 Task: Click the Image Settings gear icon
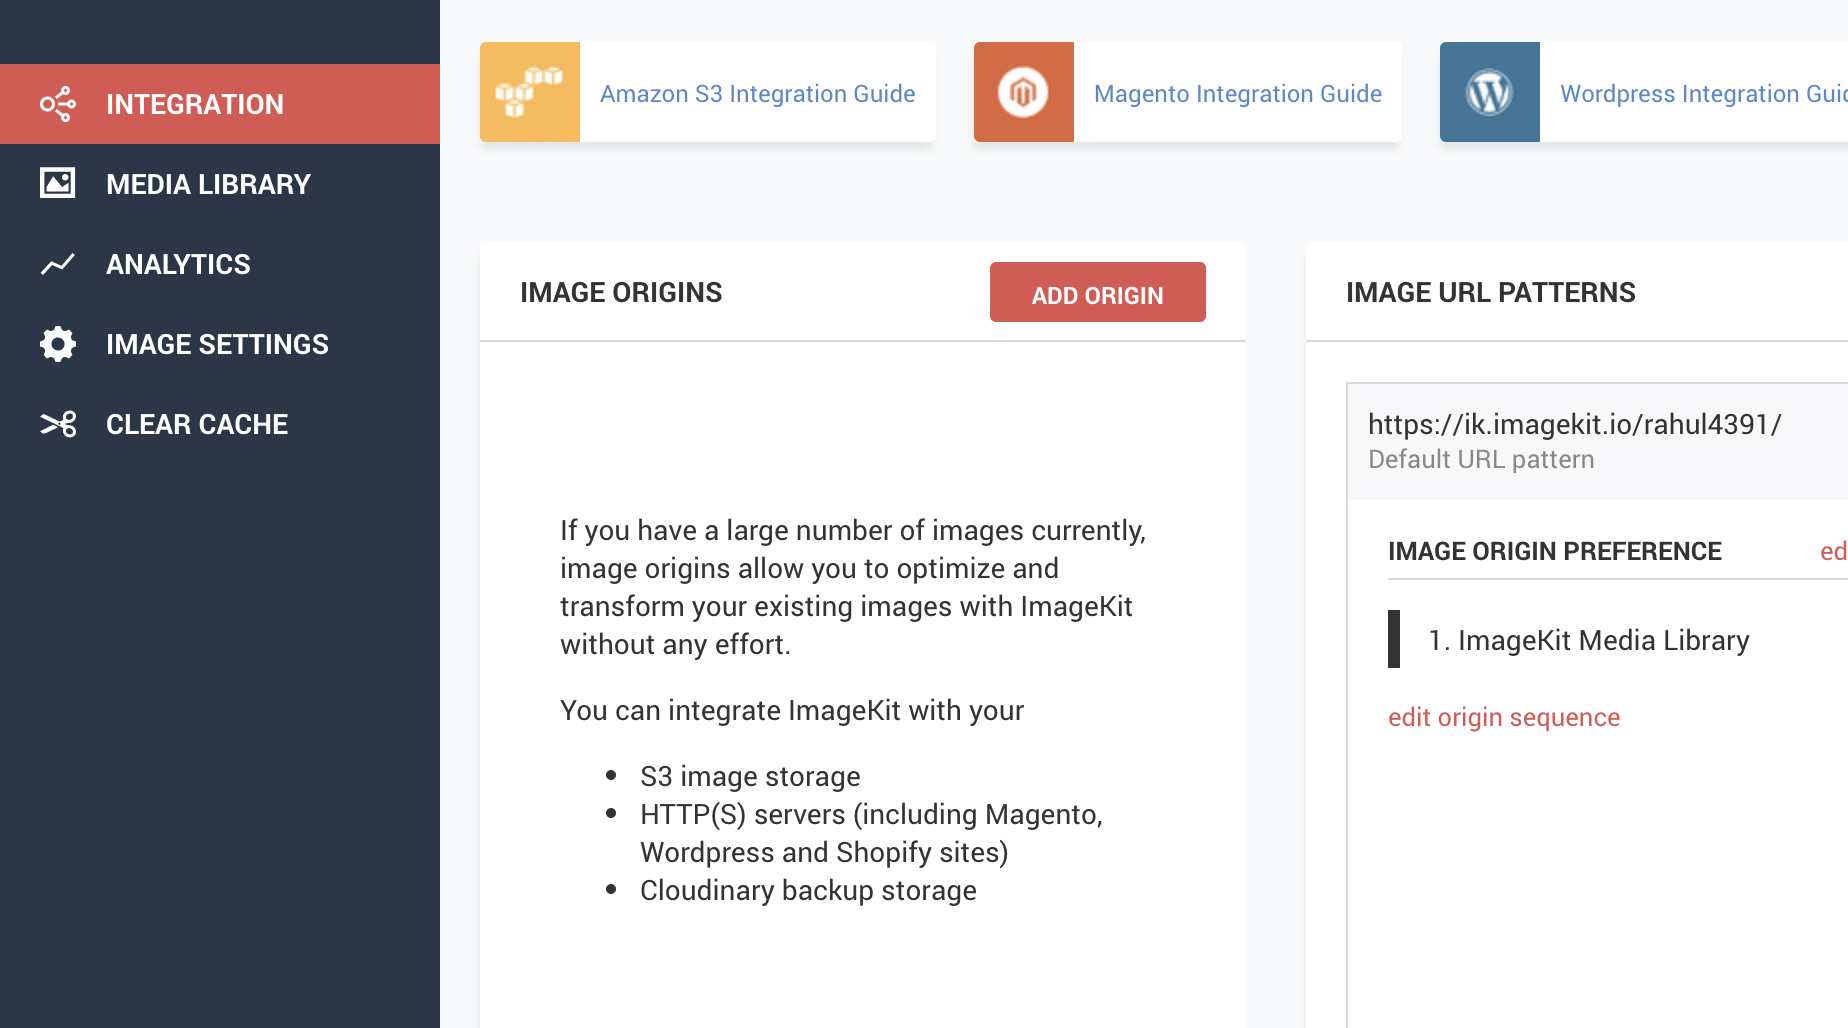58,344
